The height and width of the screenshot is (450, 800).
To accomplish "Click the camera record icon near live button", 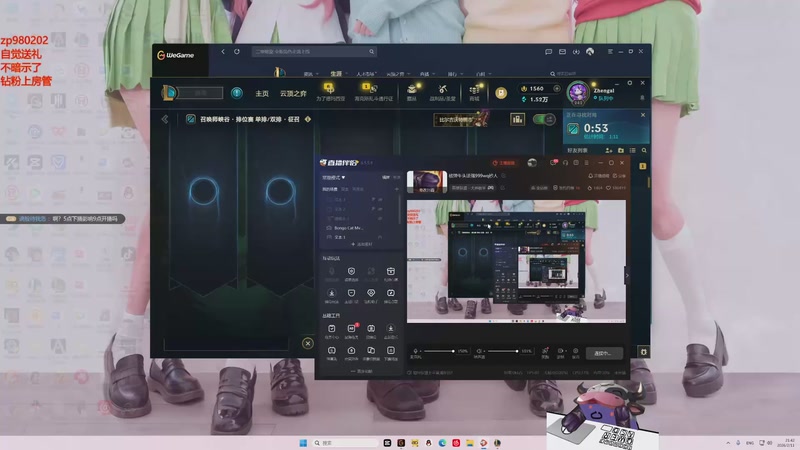I will [561, 351].
